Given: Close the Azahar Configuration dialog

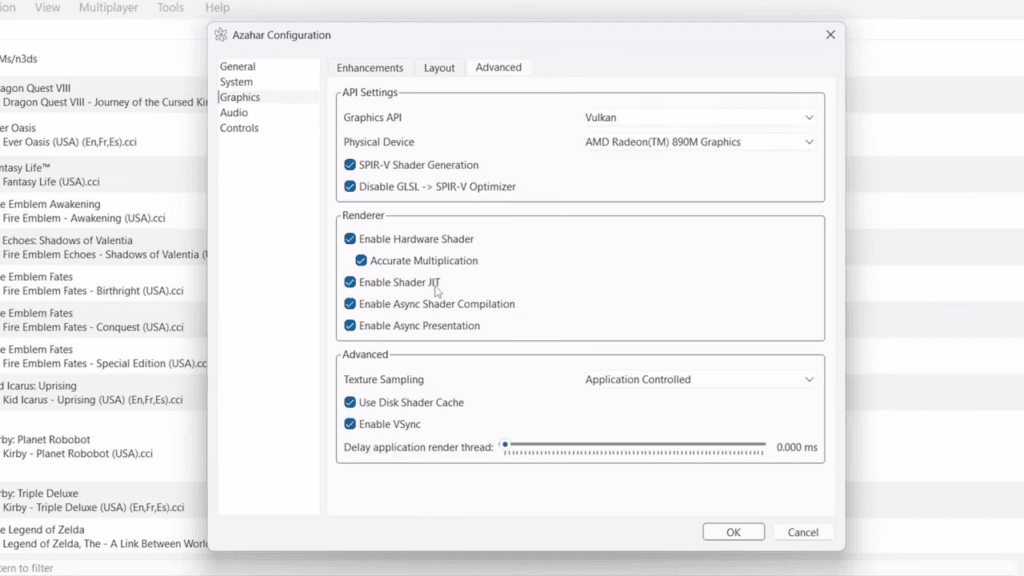Looking at the screenshot, I should [830, 35].
